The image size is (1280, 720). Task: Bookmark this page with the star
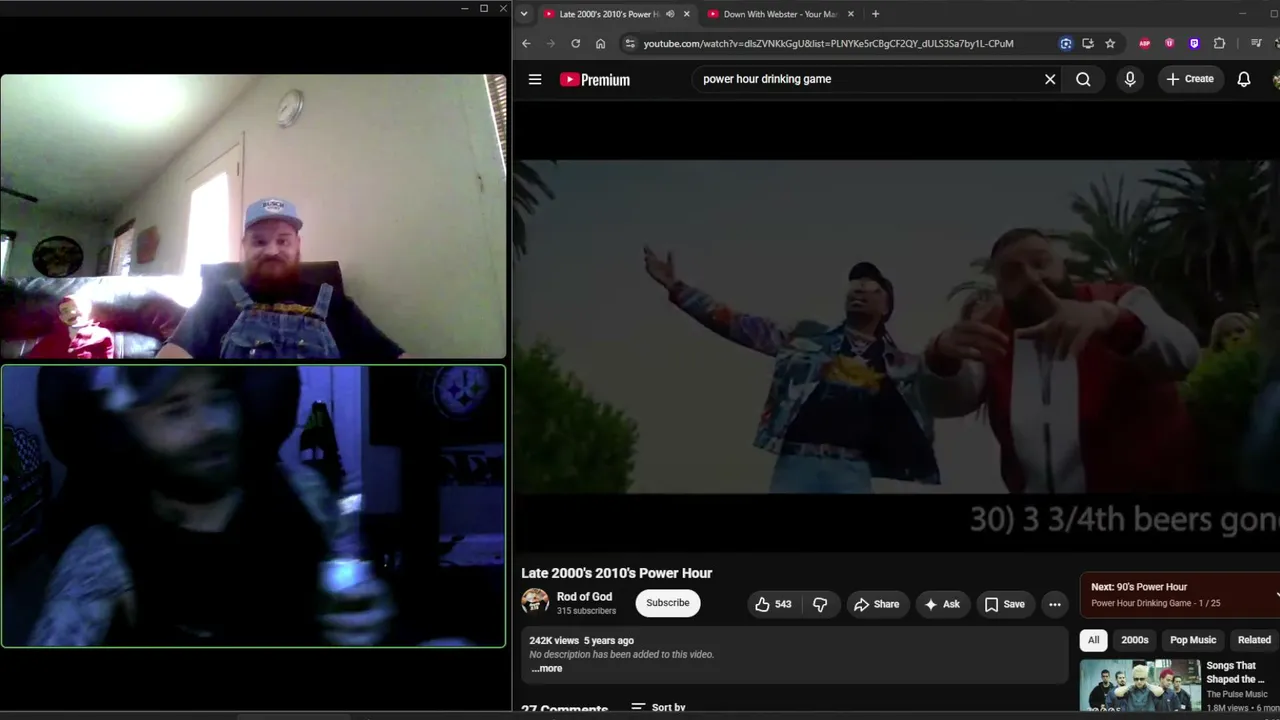(x=1110, y=43)
